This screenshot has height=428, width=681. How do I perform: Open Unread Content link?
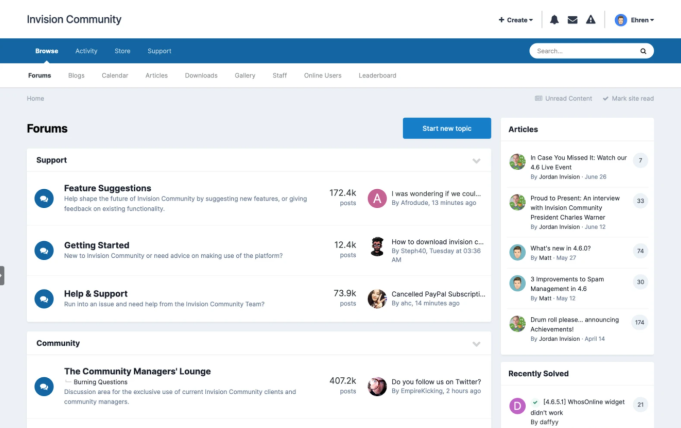coord(564,99)
